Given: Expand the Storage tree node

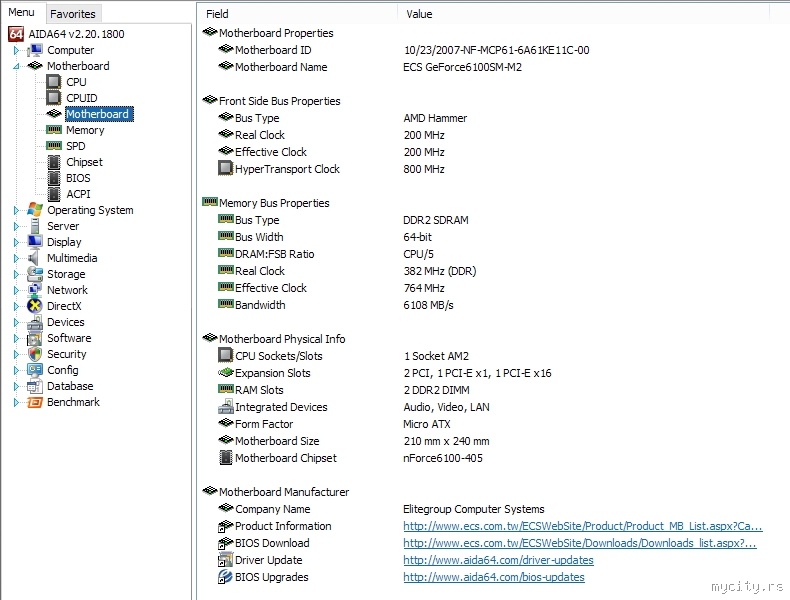Looking at the screenshot, I should point(16,274).
